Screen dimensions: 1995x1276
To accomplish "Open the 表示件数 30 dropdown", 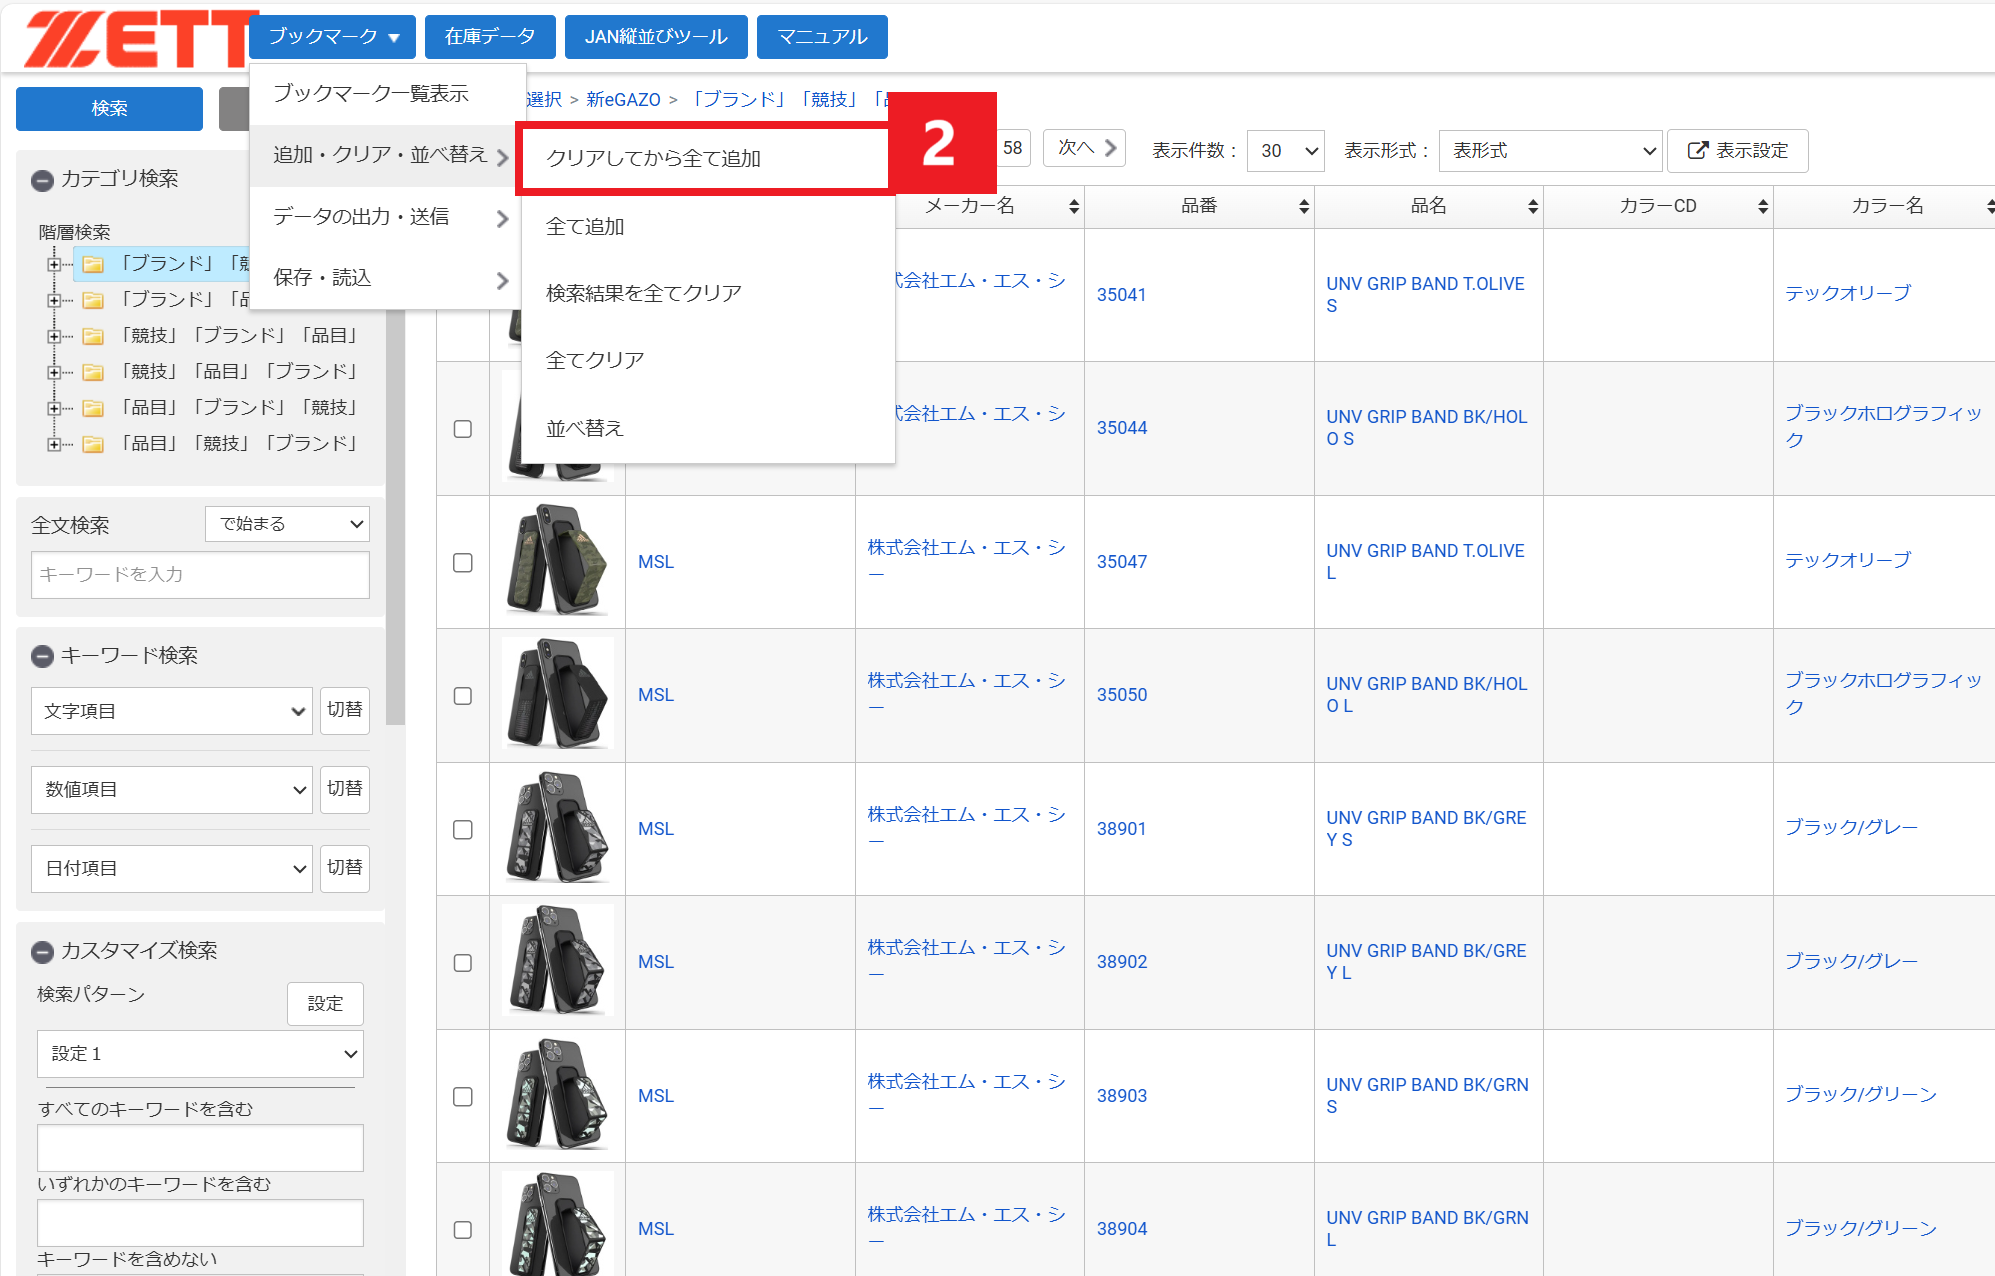I will pos(1286,150).
